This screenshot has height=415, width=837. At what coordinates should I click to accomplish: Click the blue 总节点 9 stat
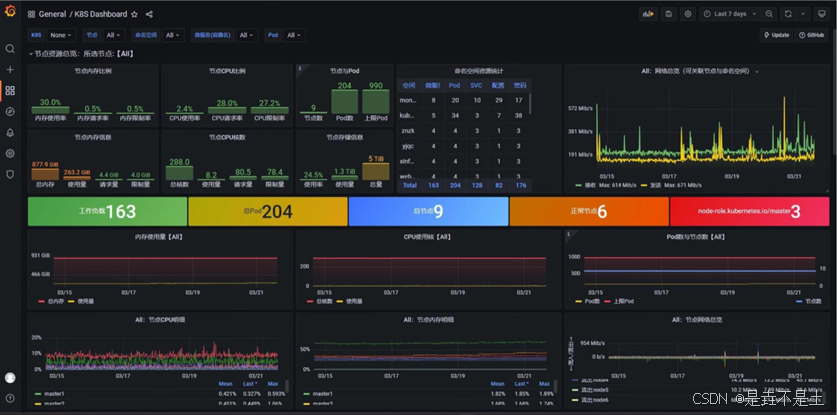pos(428,212)
